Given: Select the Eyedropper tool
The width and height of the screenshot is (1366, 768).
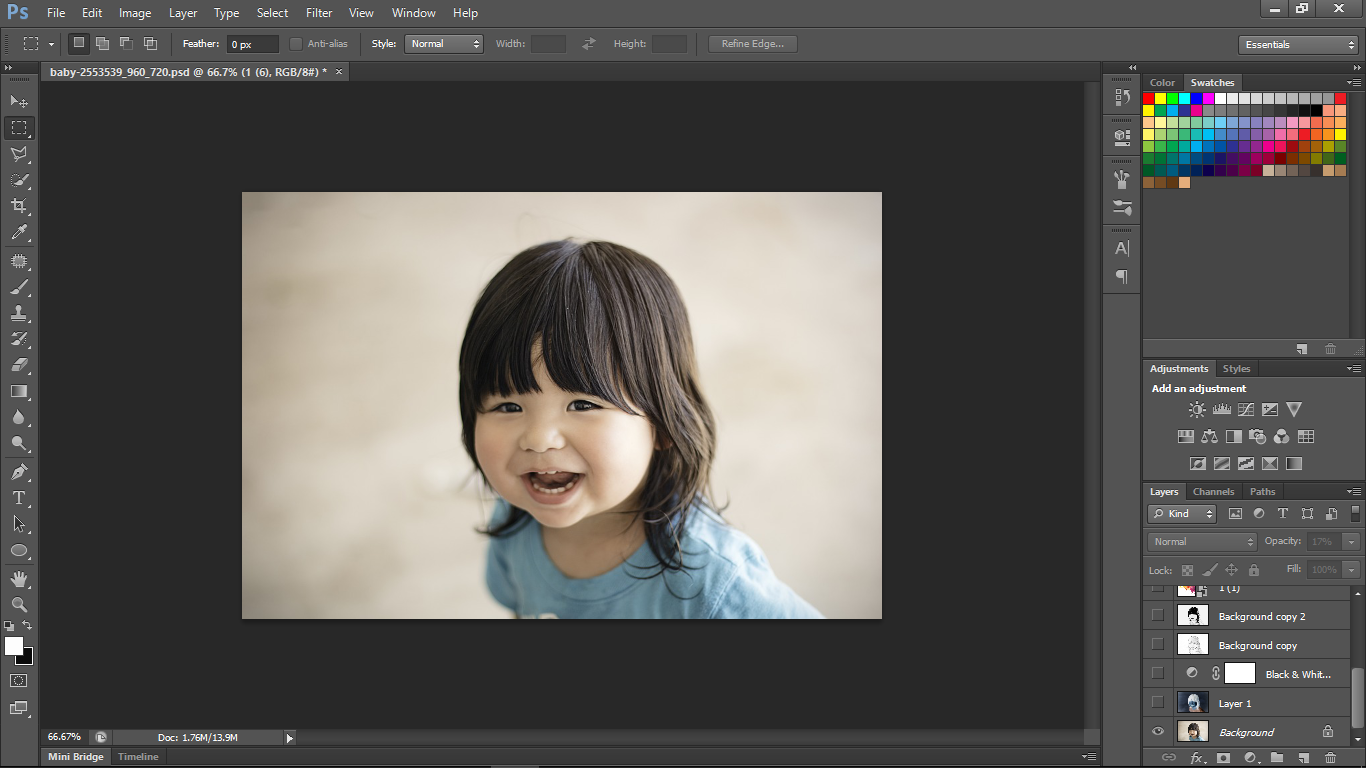Looking at the screenshot, I should pos(19,232).
